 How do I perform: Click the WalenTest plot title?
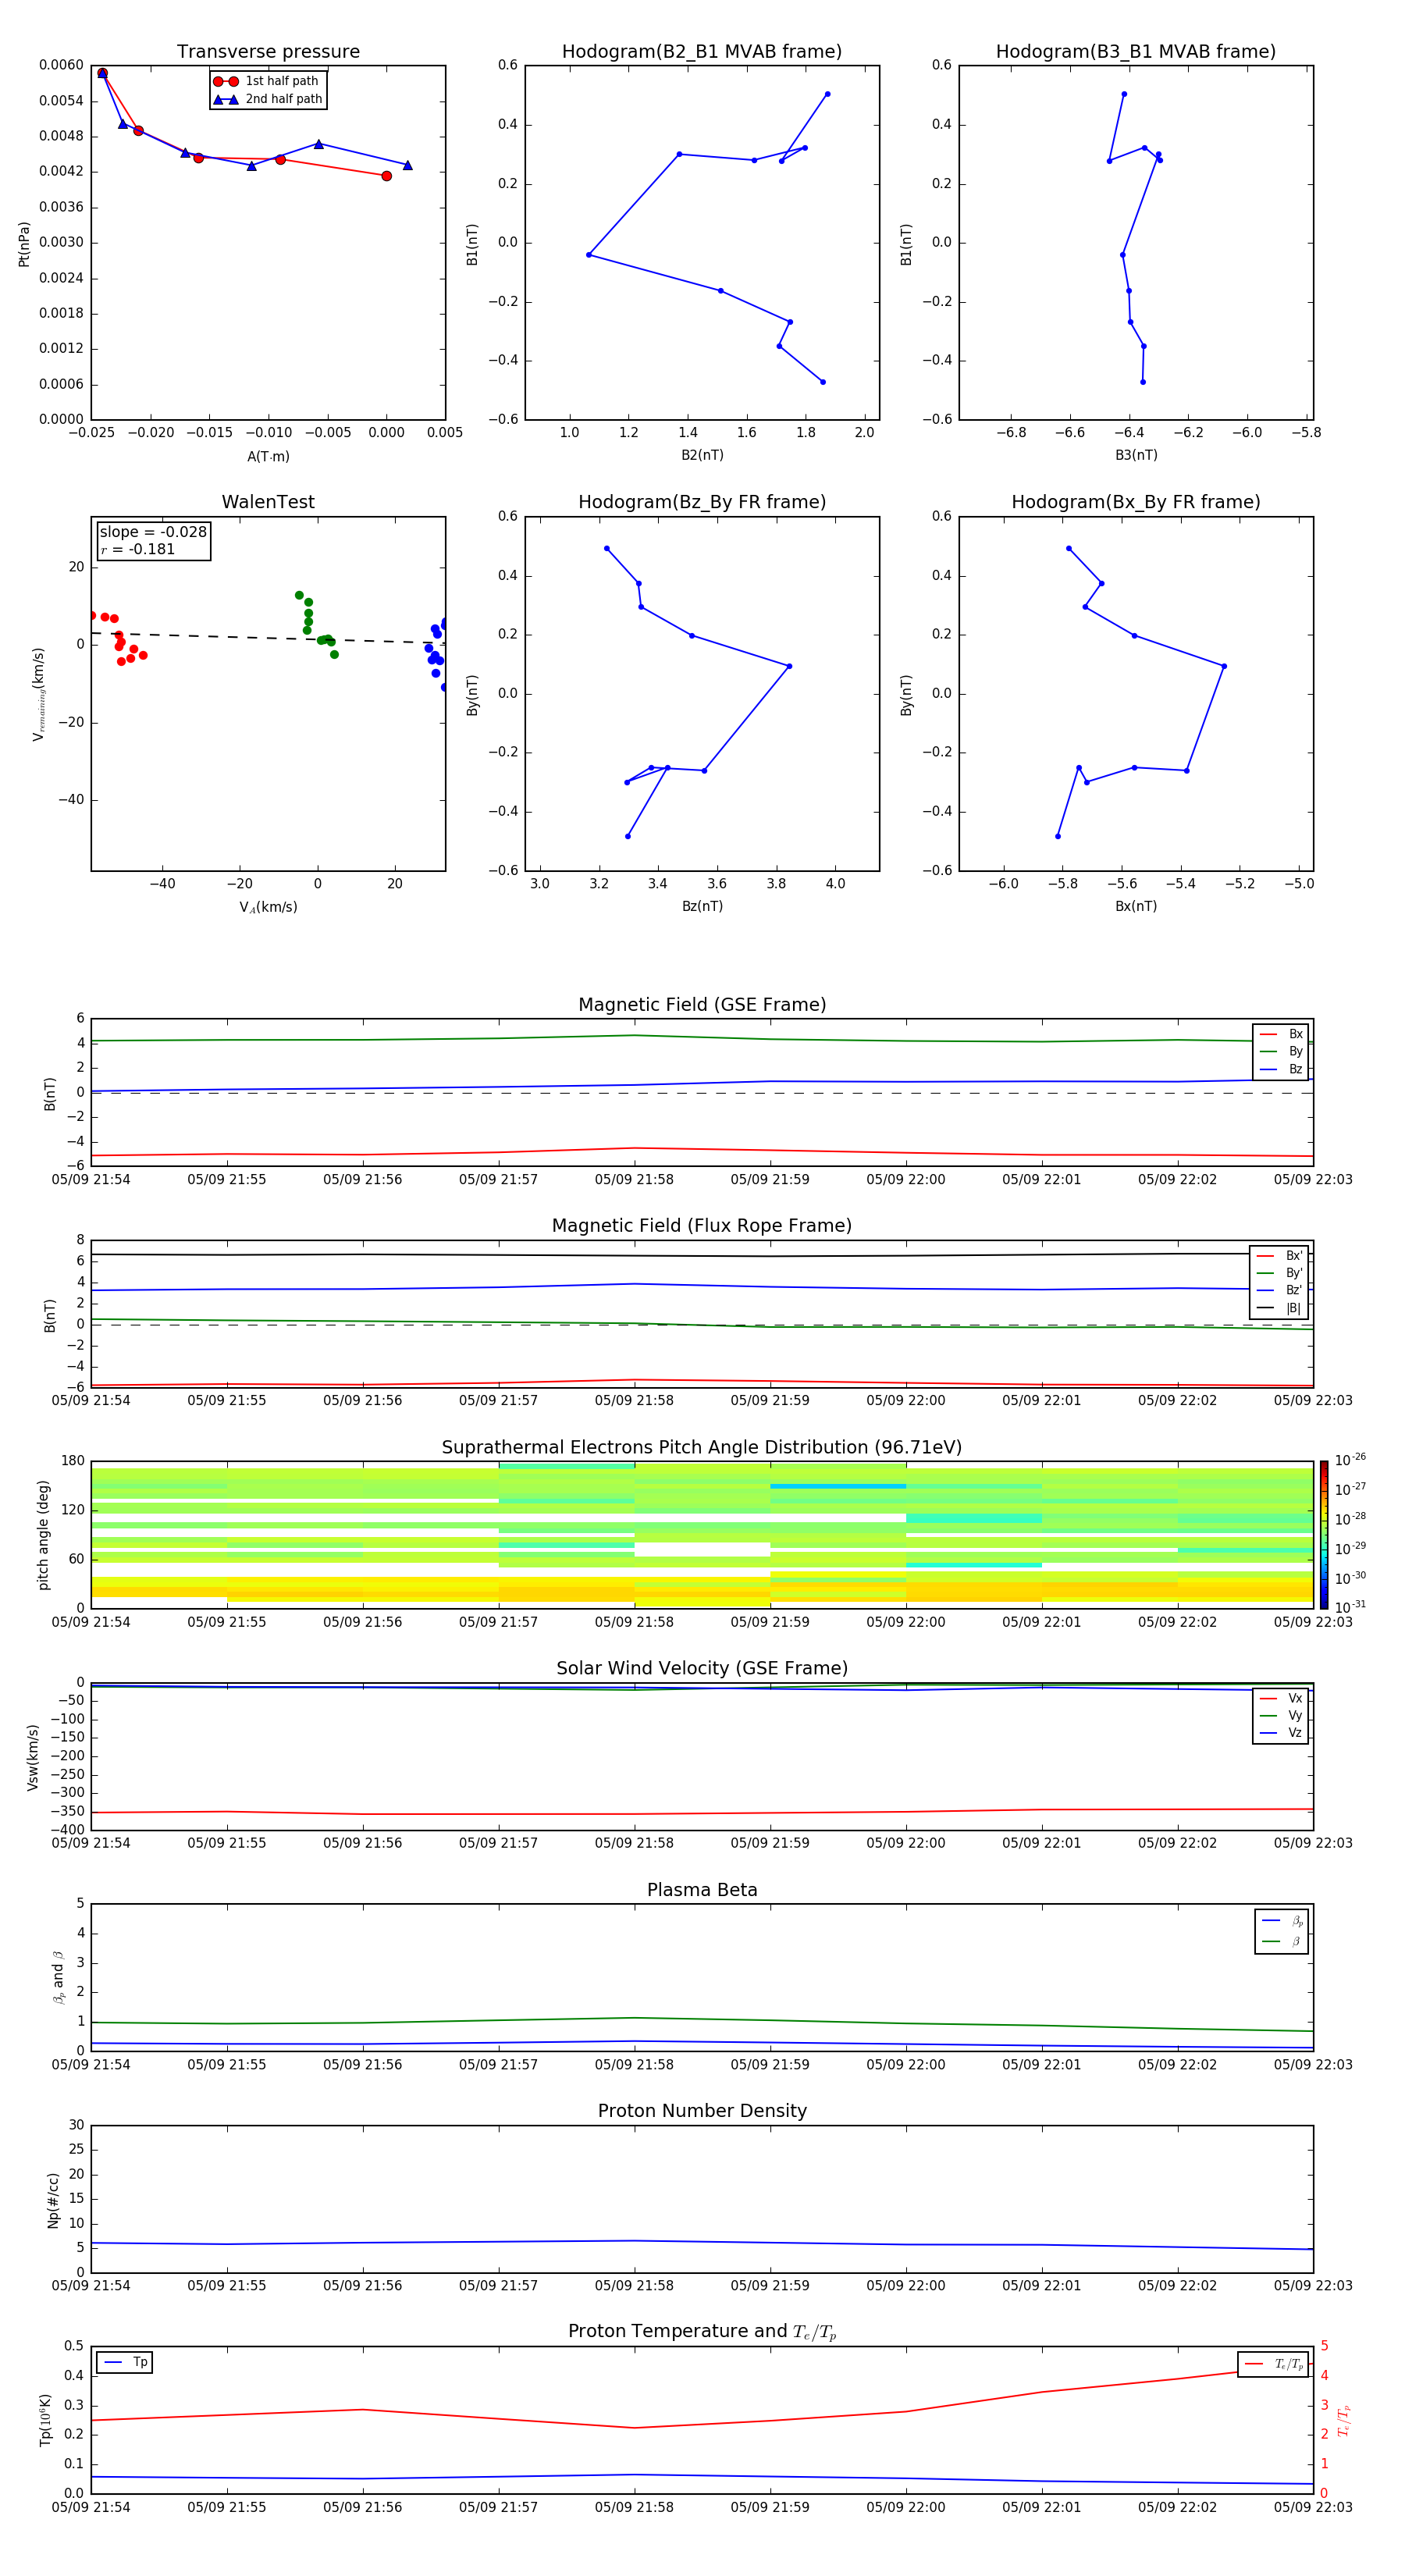click(268, 502)
